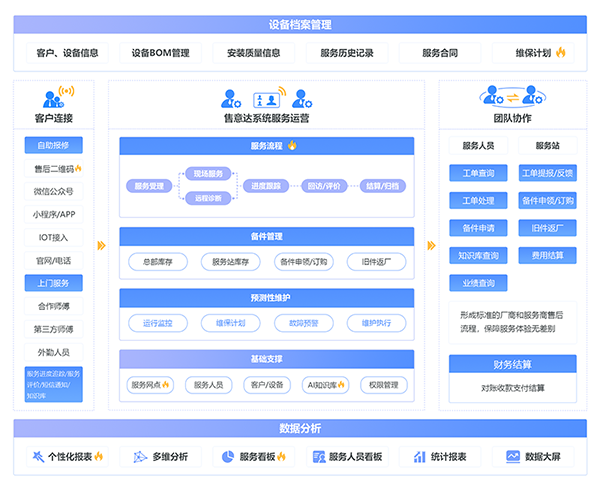Click the 知识库查询 button
The height and width of the screenshot is (491, 600).
[478, 256]
